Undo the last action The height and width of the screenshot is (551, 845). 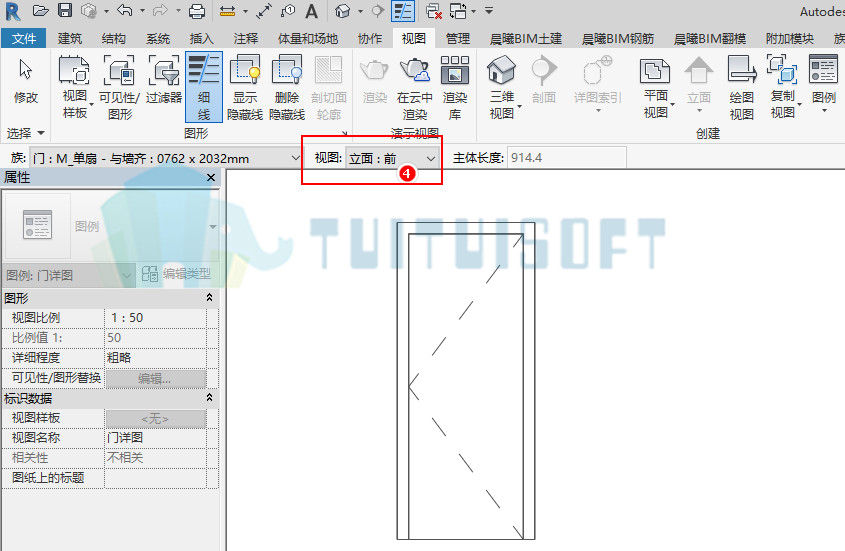pyautogui.click(x=124, y=11)
